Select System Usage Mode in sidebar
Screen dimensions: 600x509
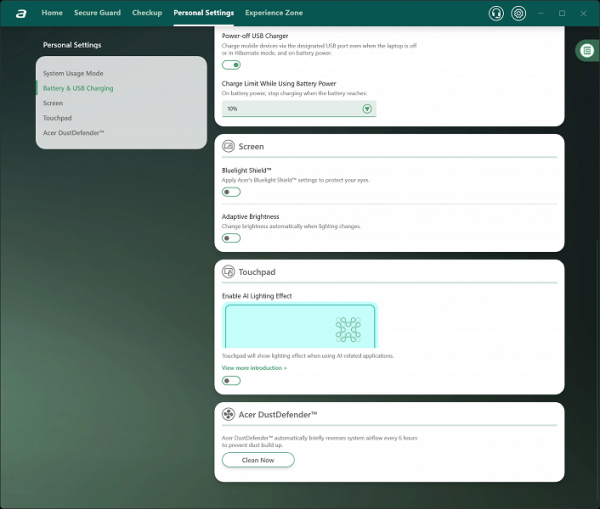click(x=73, y=74)
